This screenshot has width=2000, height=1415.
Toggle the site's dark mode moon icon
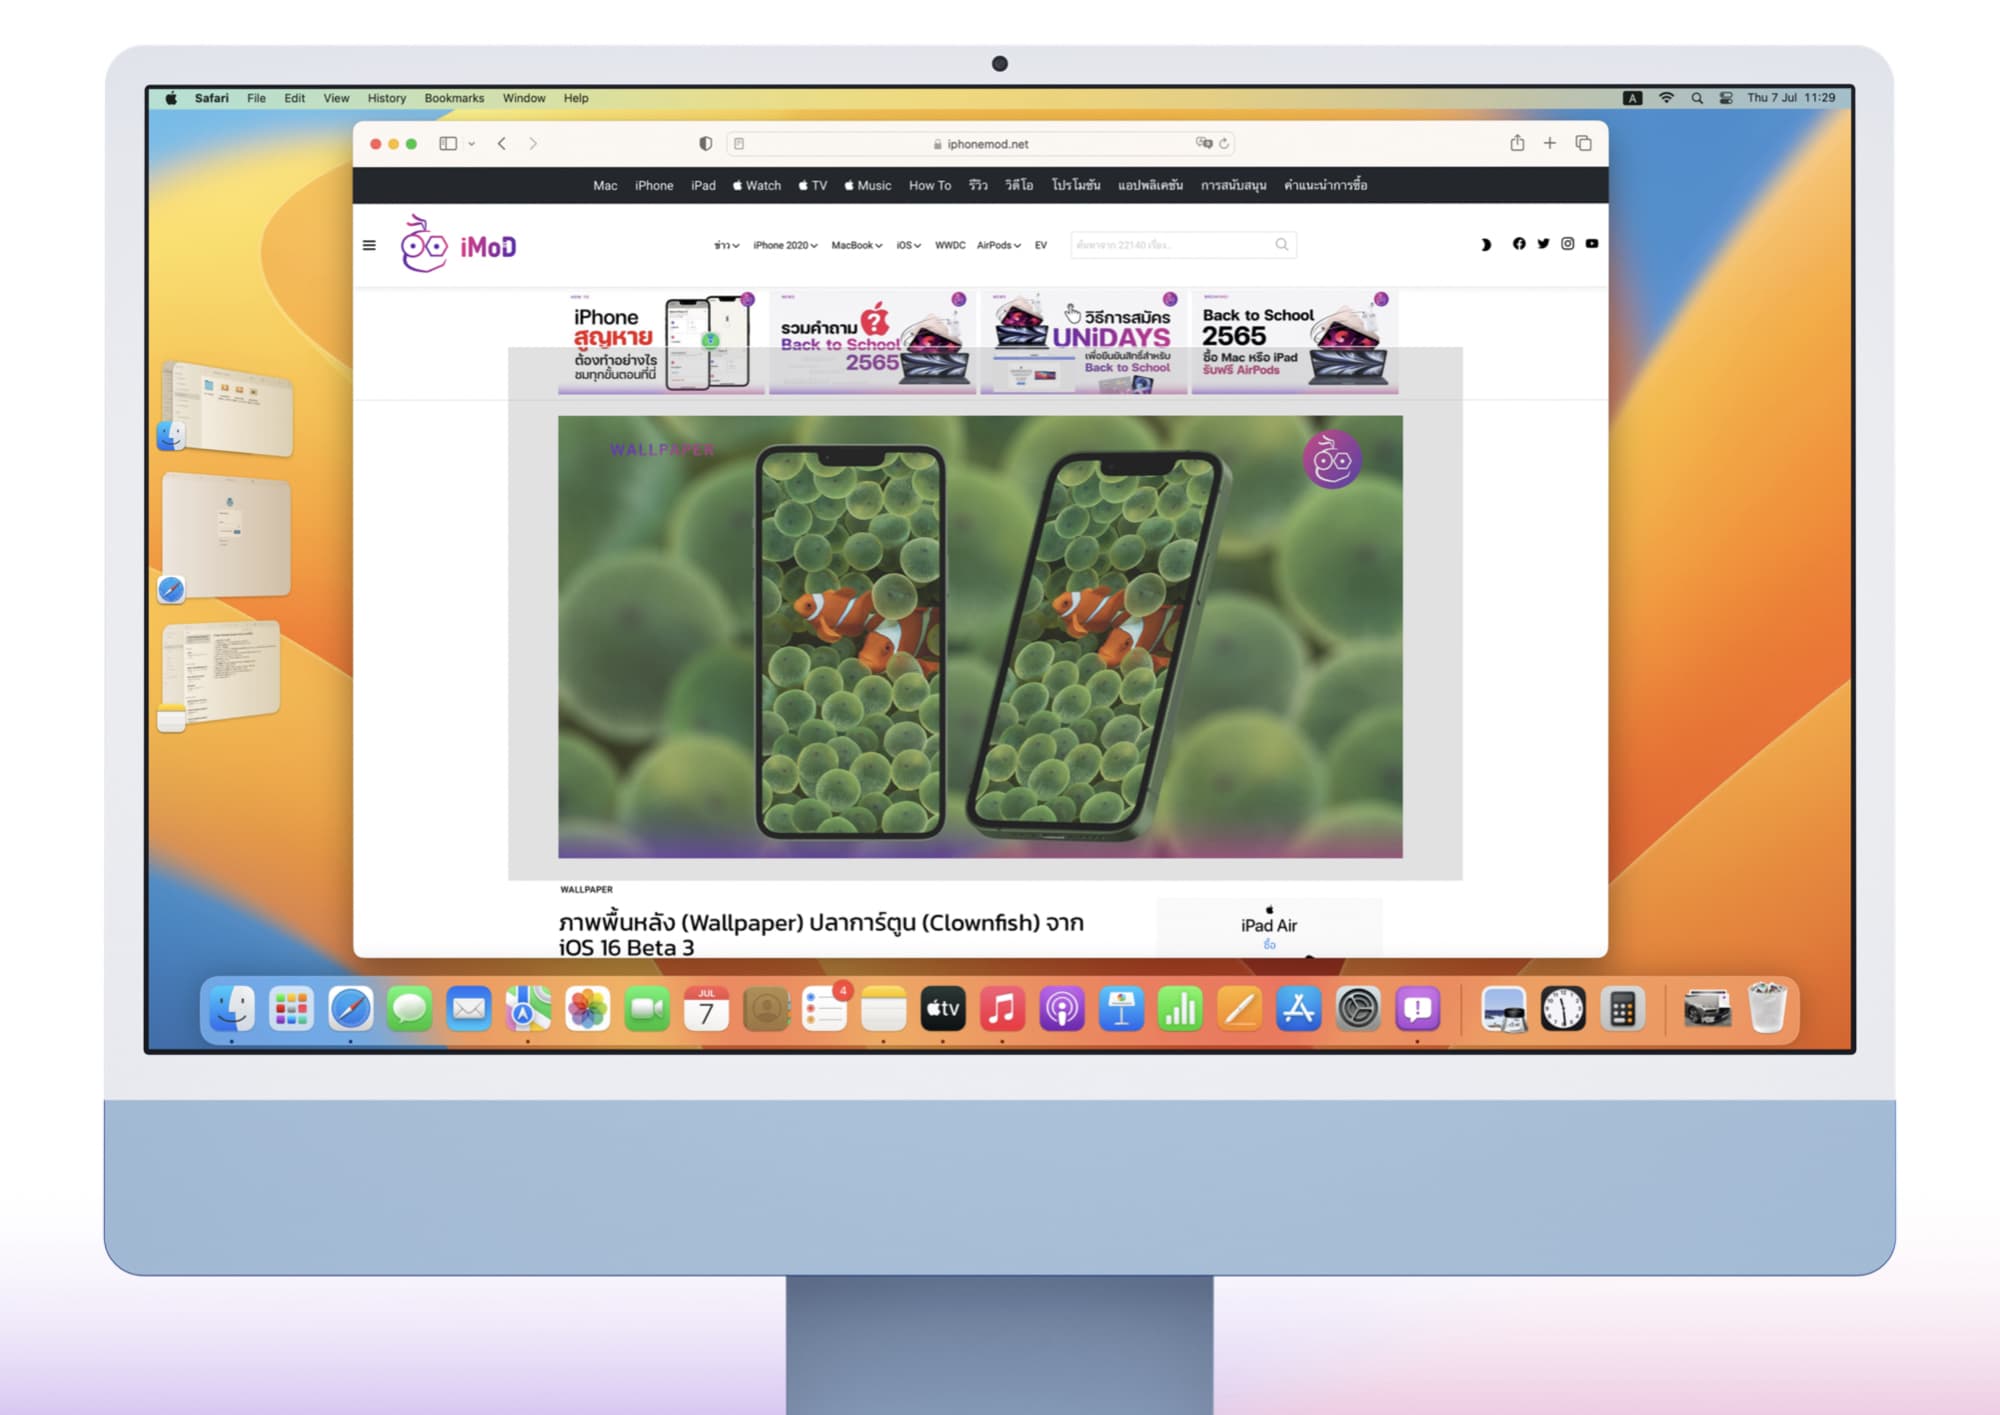(x=1486, y=244)
